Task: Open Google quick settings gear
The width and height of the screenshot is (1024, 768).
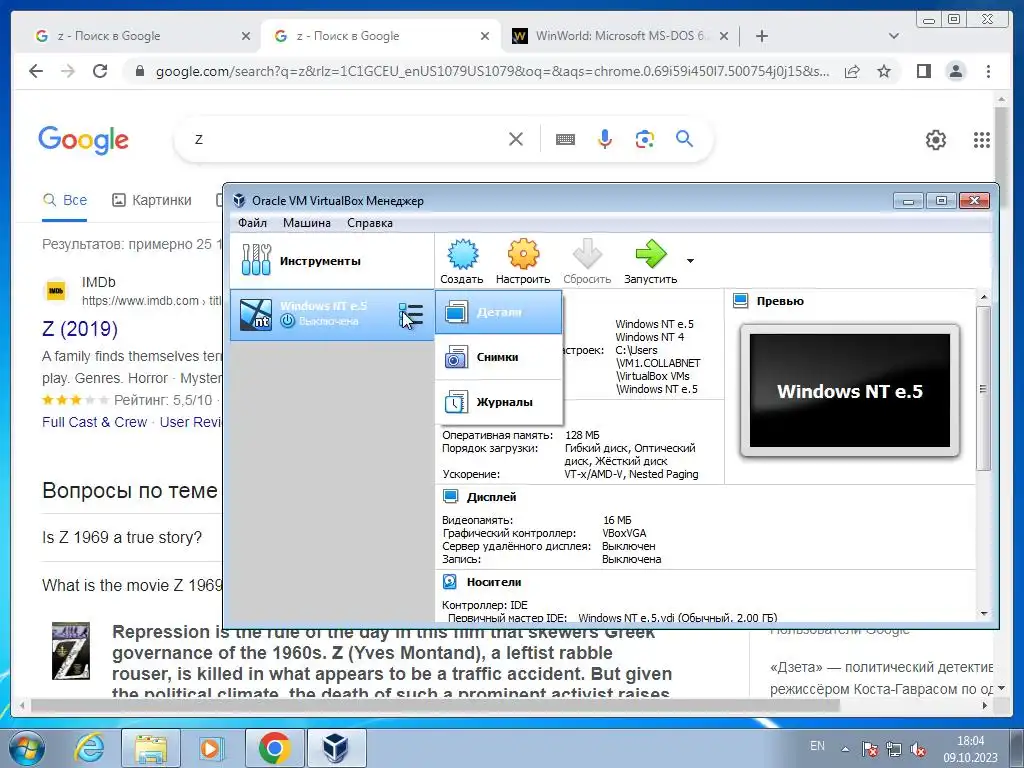Action: (x=936, y=140)
